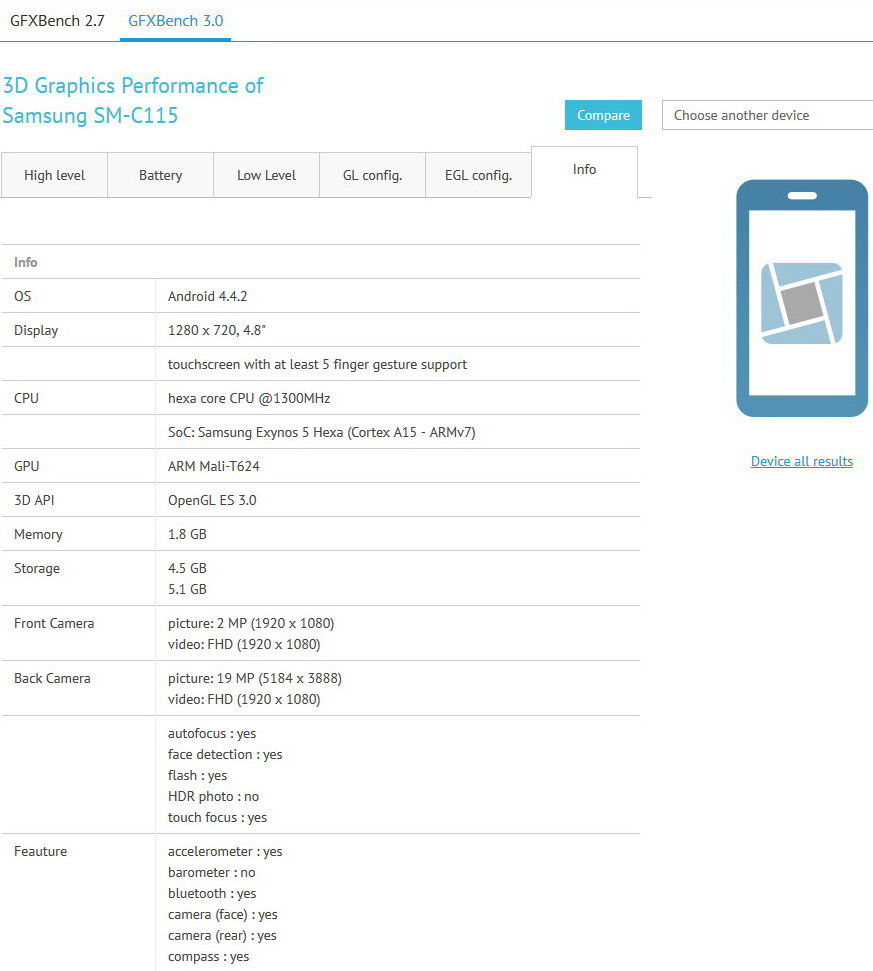The image size is (873, 971).
Task: Click the camera (rear) : yes entry
Action: click(x=222, y=936)
